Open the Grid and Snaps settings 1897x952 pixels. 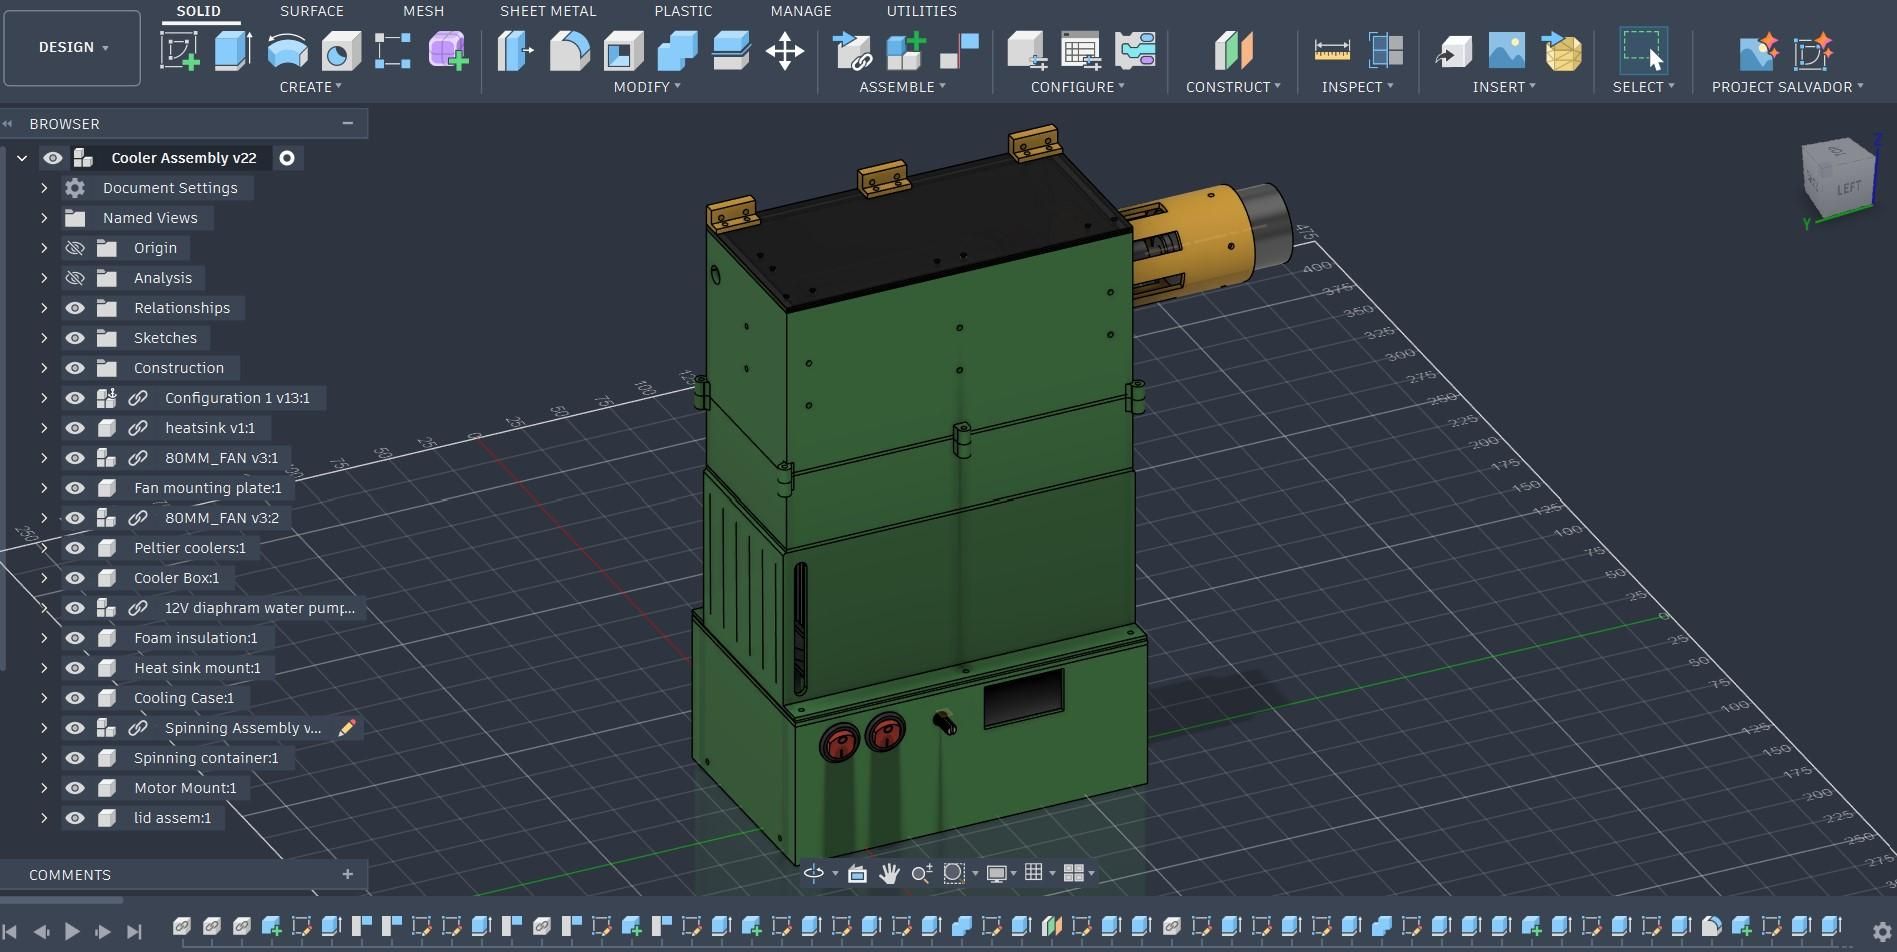coord(1033,873)
